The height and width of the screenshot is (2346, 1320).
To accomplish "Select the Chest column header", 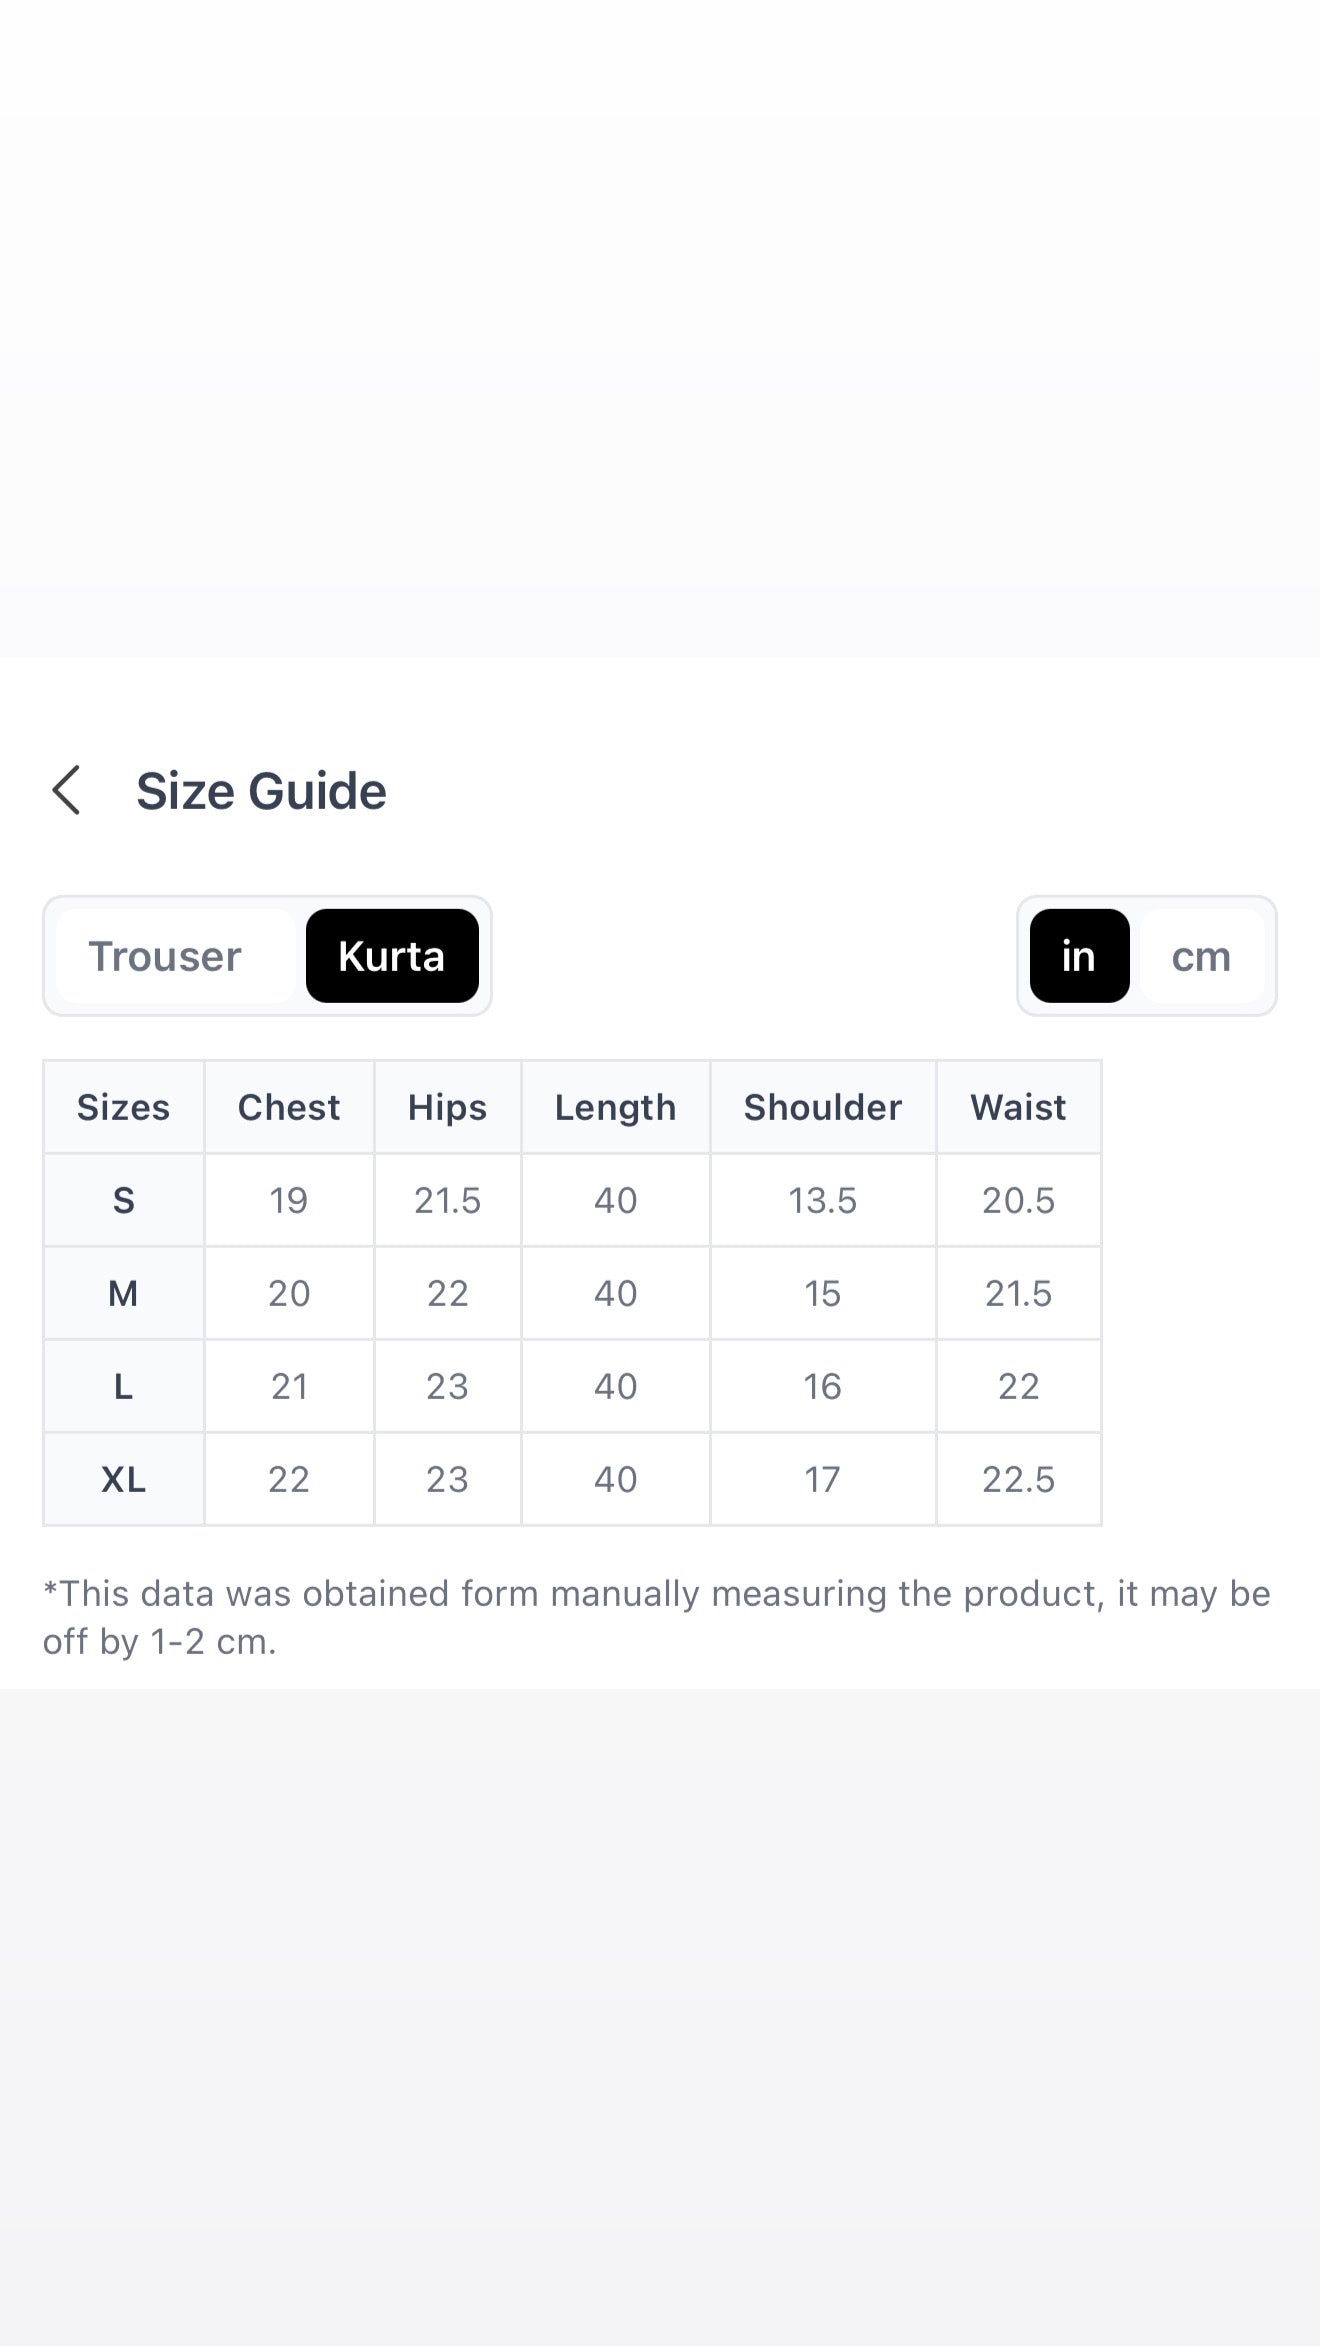I will [x=289, y=1107].
